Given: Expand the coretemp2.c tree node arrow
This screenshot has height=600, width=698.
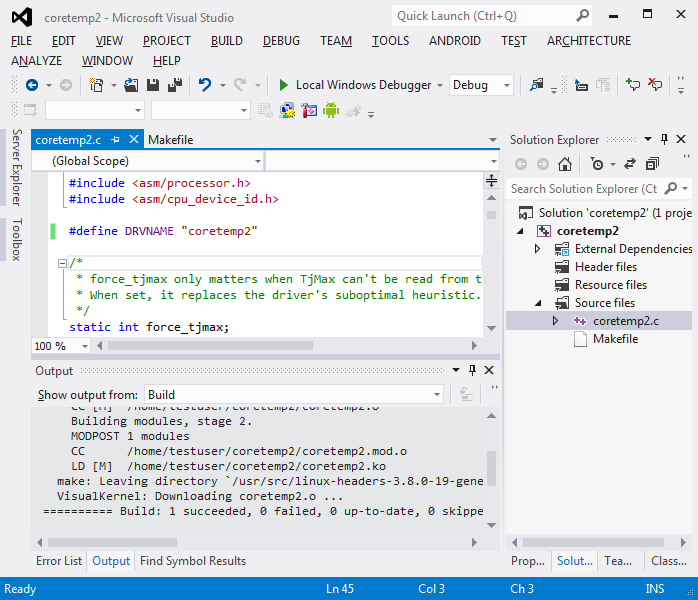Looking at the screenshot, I should pos(555,321).
